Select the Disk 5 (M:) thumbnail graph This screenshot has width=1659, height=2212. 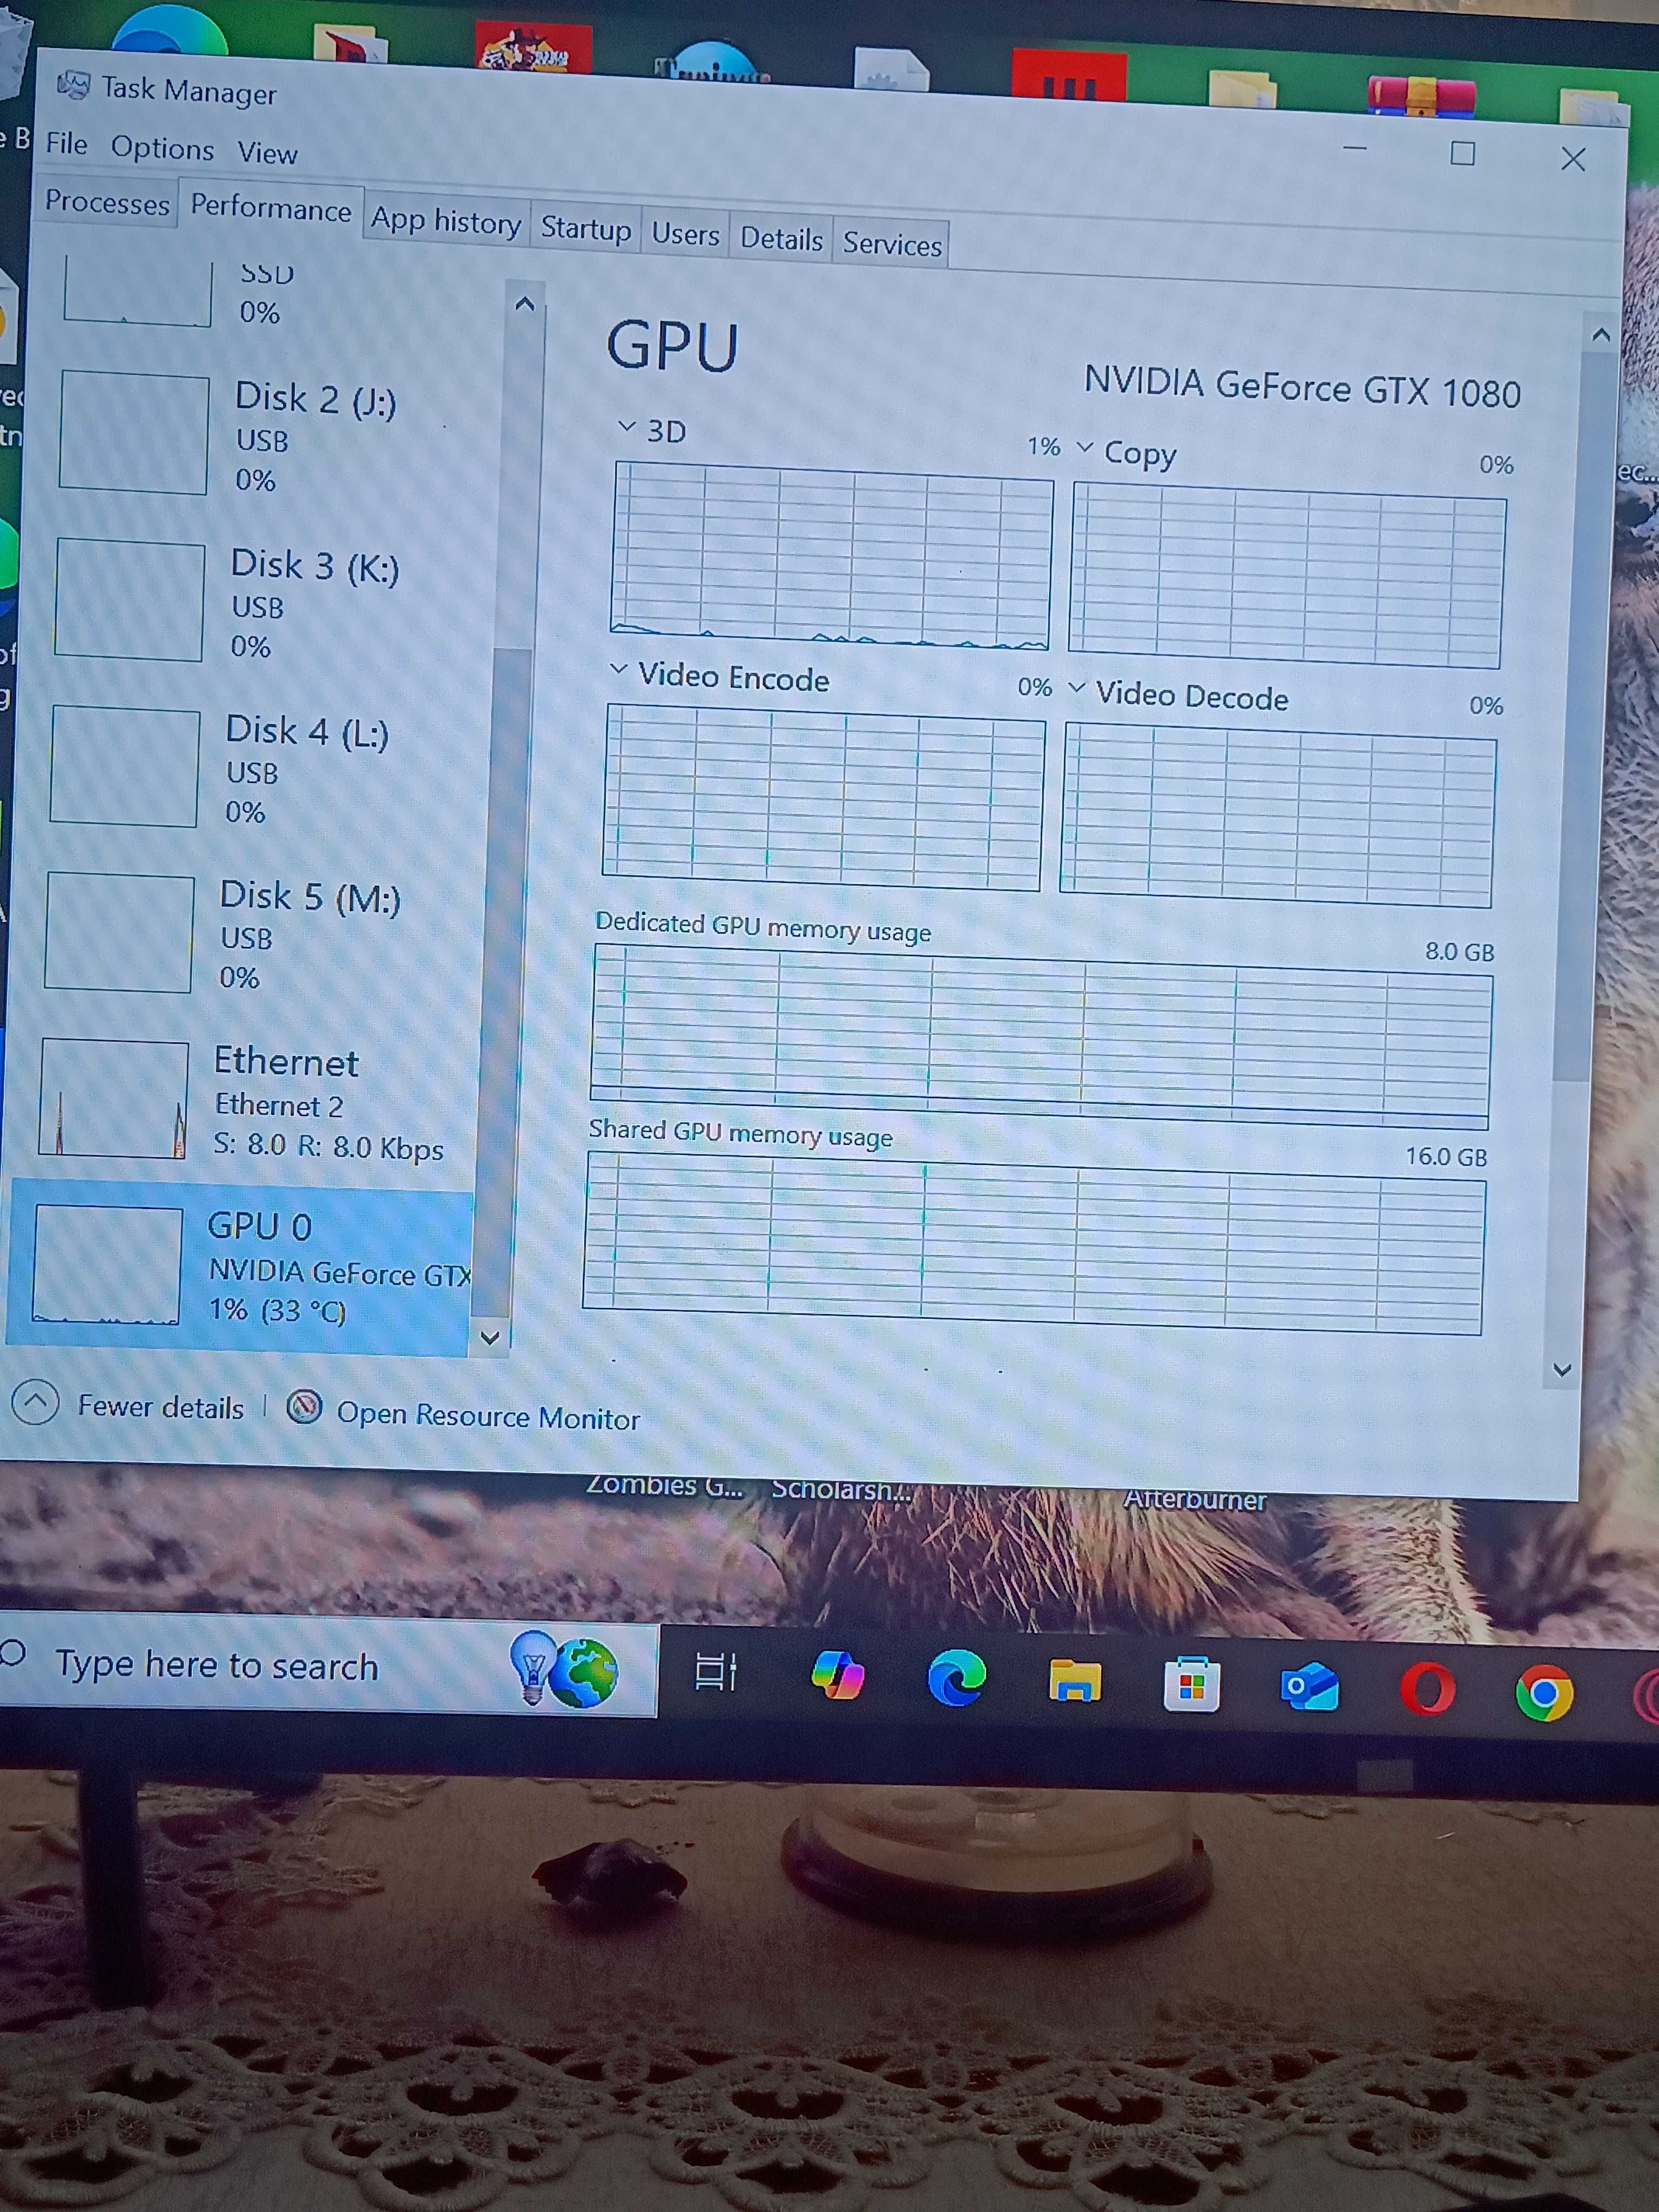[x=119, y=932]
